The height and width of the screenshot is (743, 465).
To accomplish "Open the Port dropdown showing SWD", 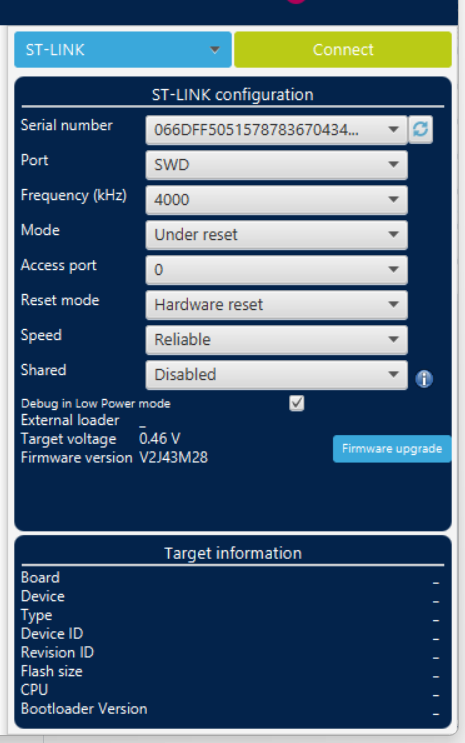I will pyautogui.click(x=276, y=165).
